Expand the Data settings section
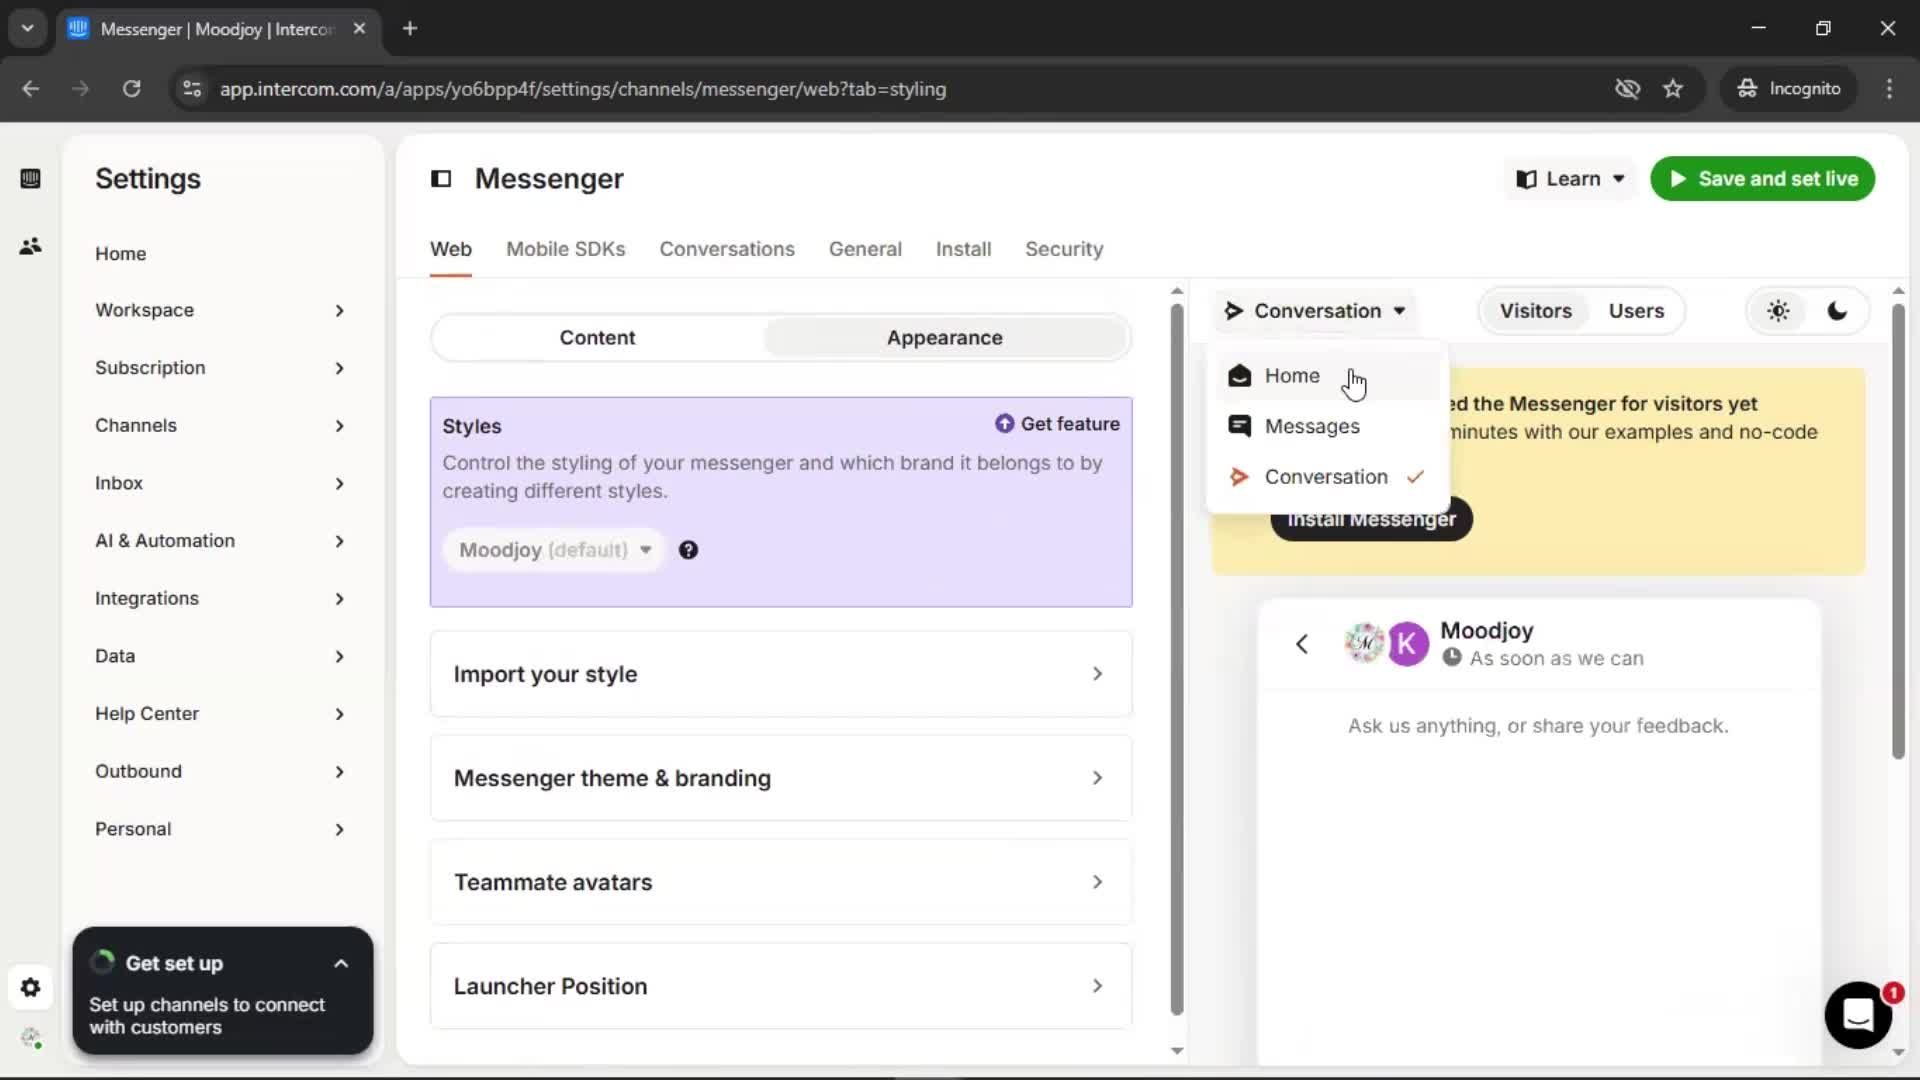The width and height of the screenshot is (1920, 1080). 220,657
